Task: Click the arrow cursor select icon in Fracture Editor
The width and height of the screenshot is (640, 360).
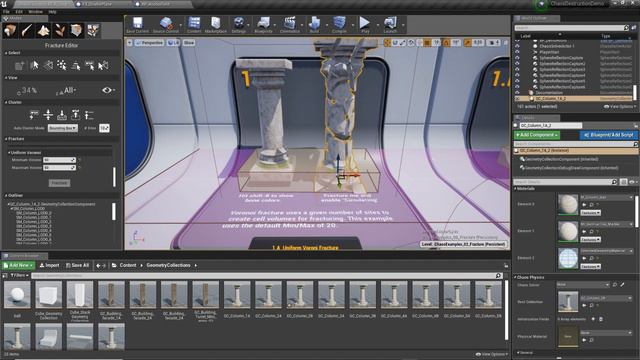Action: pos(34,65)
